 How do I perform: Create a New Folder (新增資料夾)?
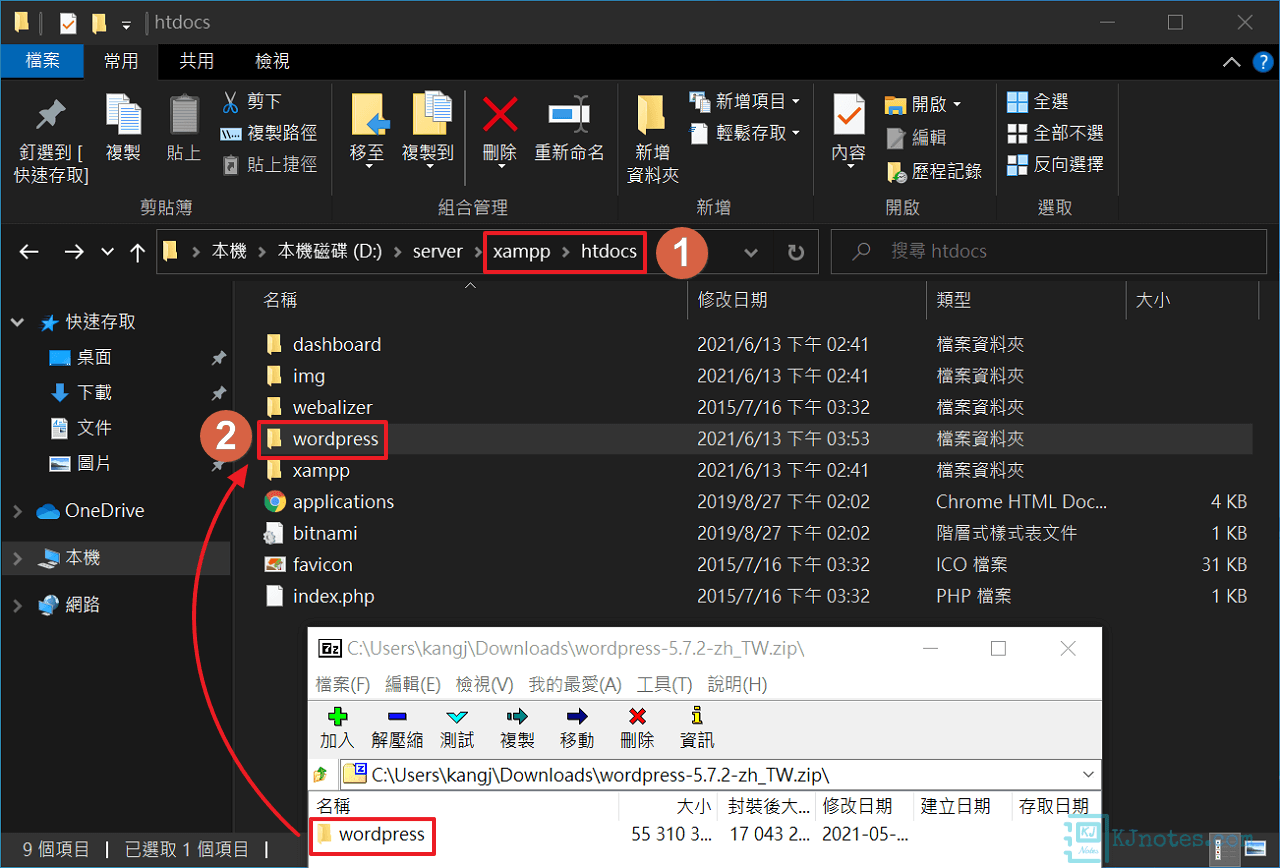[652, 138]
